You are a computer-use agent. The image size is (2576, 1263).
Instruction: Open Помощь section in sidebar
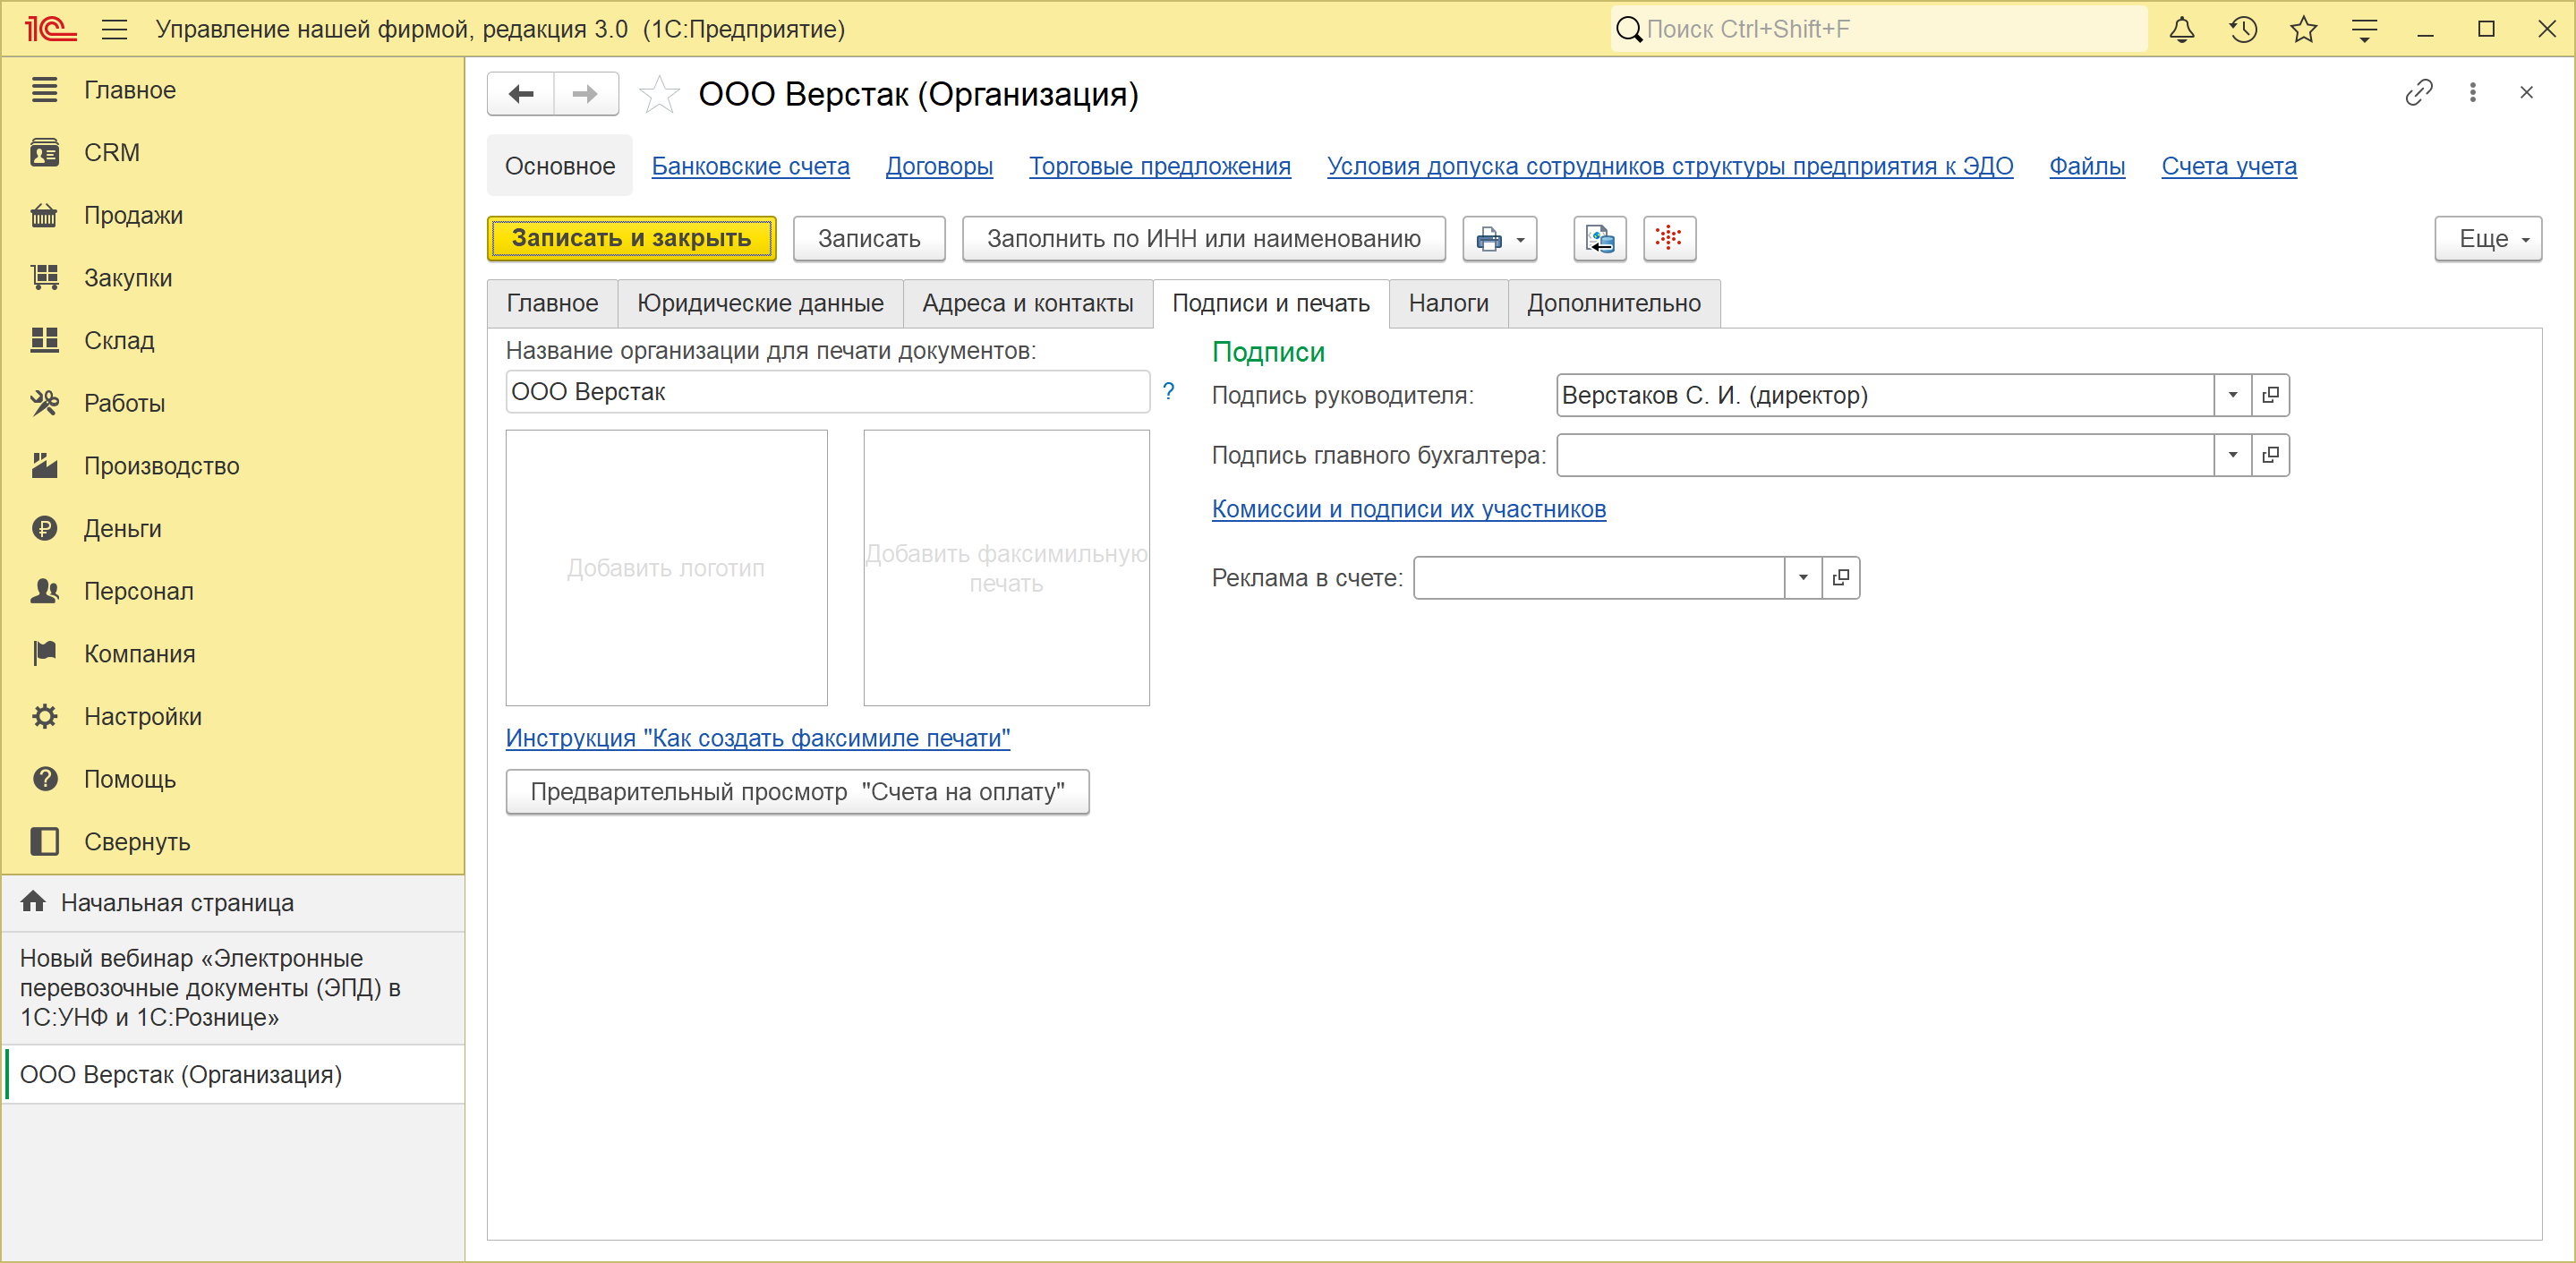click(233, 779)
